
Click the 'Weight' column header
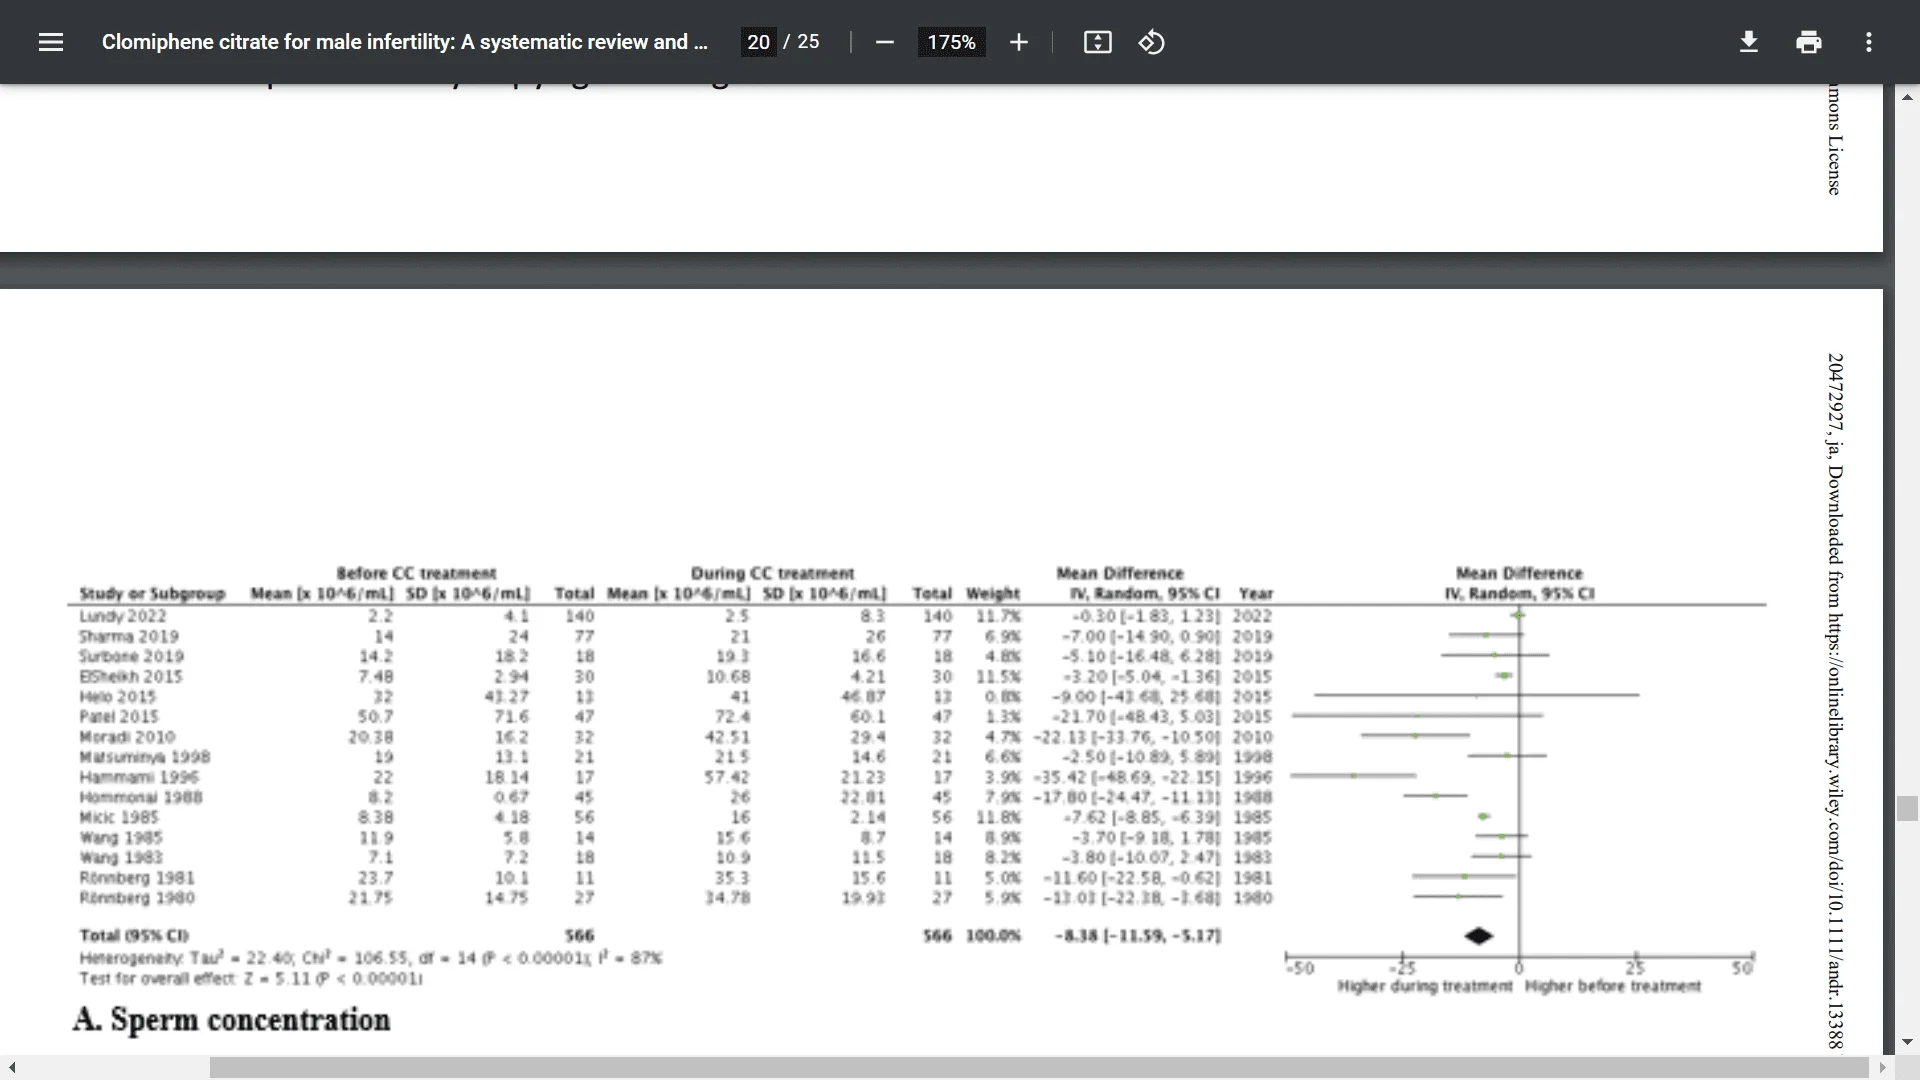point(992,594)
